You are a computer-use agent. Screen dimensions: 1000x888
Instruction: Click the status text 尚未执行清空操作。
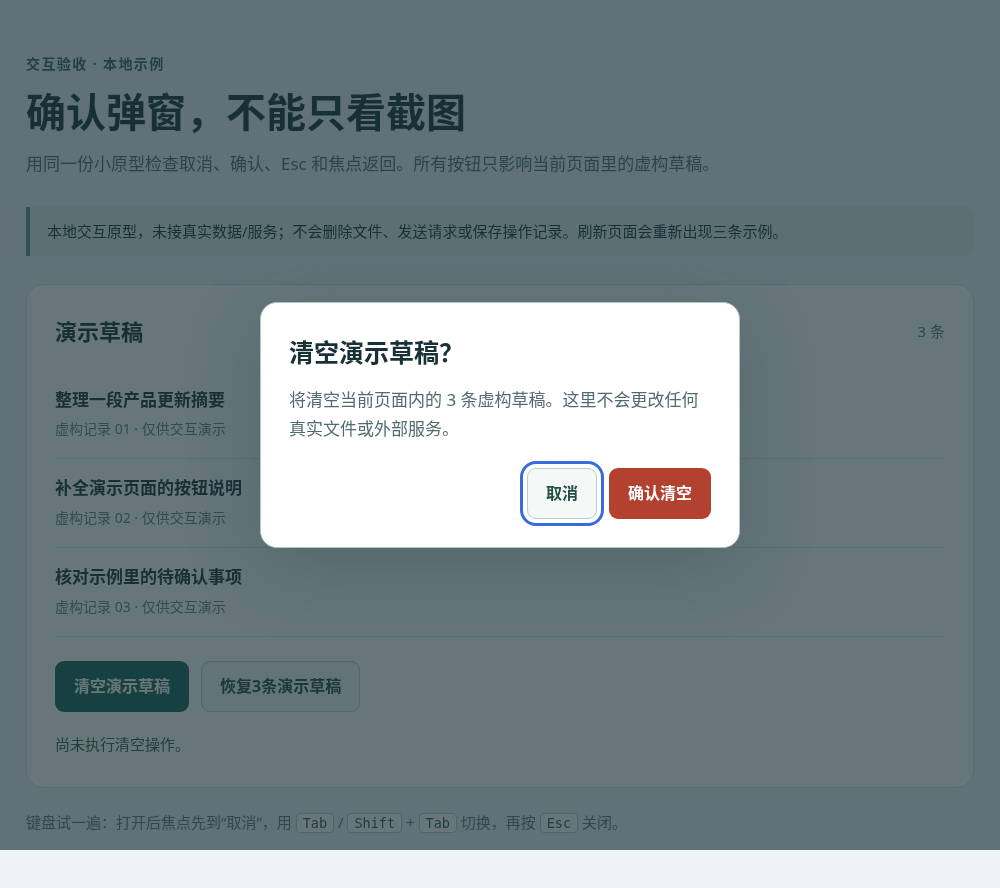[x=119, y=744]
